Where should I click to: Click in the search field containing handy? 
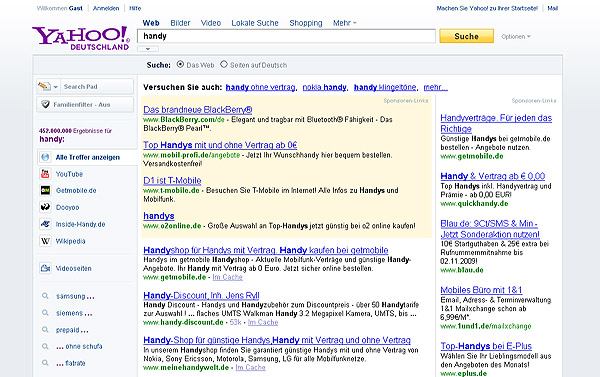pyautogui.click(x=286, y=36)
